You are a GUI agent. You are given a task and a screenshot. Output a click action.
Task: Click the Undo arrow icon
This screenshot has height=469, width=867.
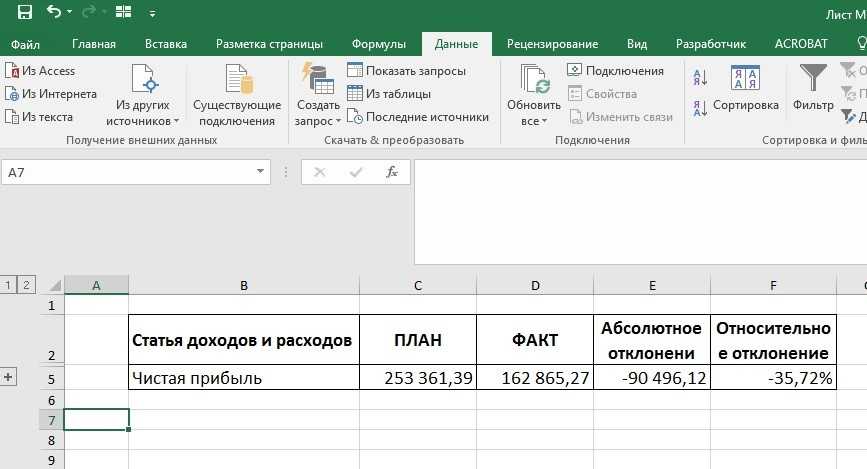[x=53, y=13]
